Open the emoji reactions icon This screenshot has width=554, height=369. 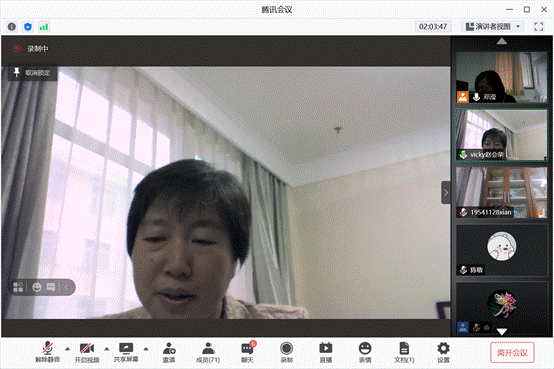click(365, 352)
